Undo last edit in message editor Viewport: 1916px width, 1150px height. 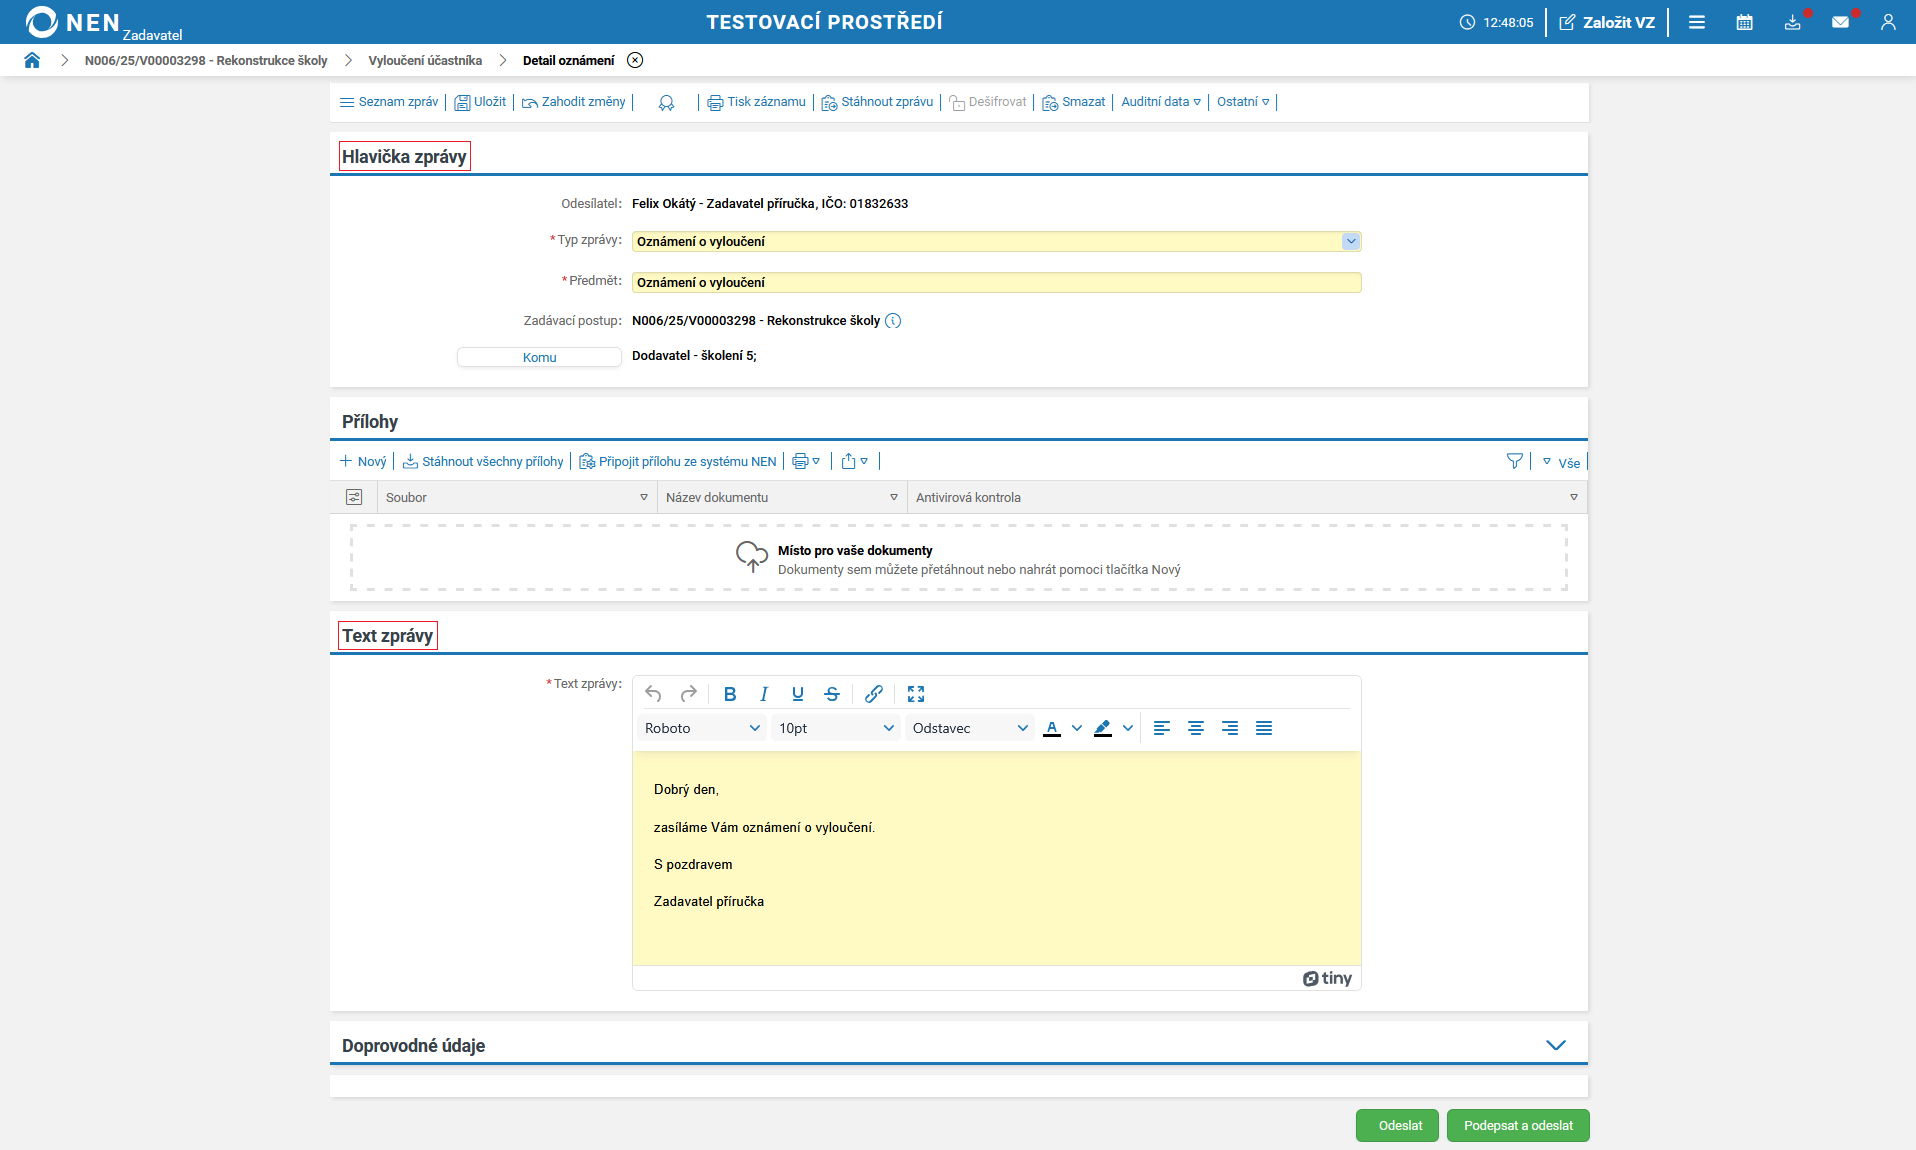click(x=653, y=694)
